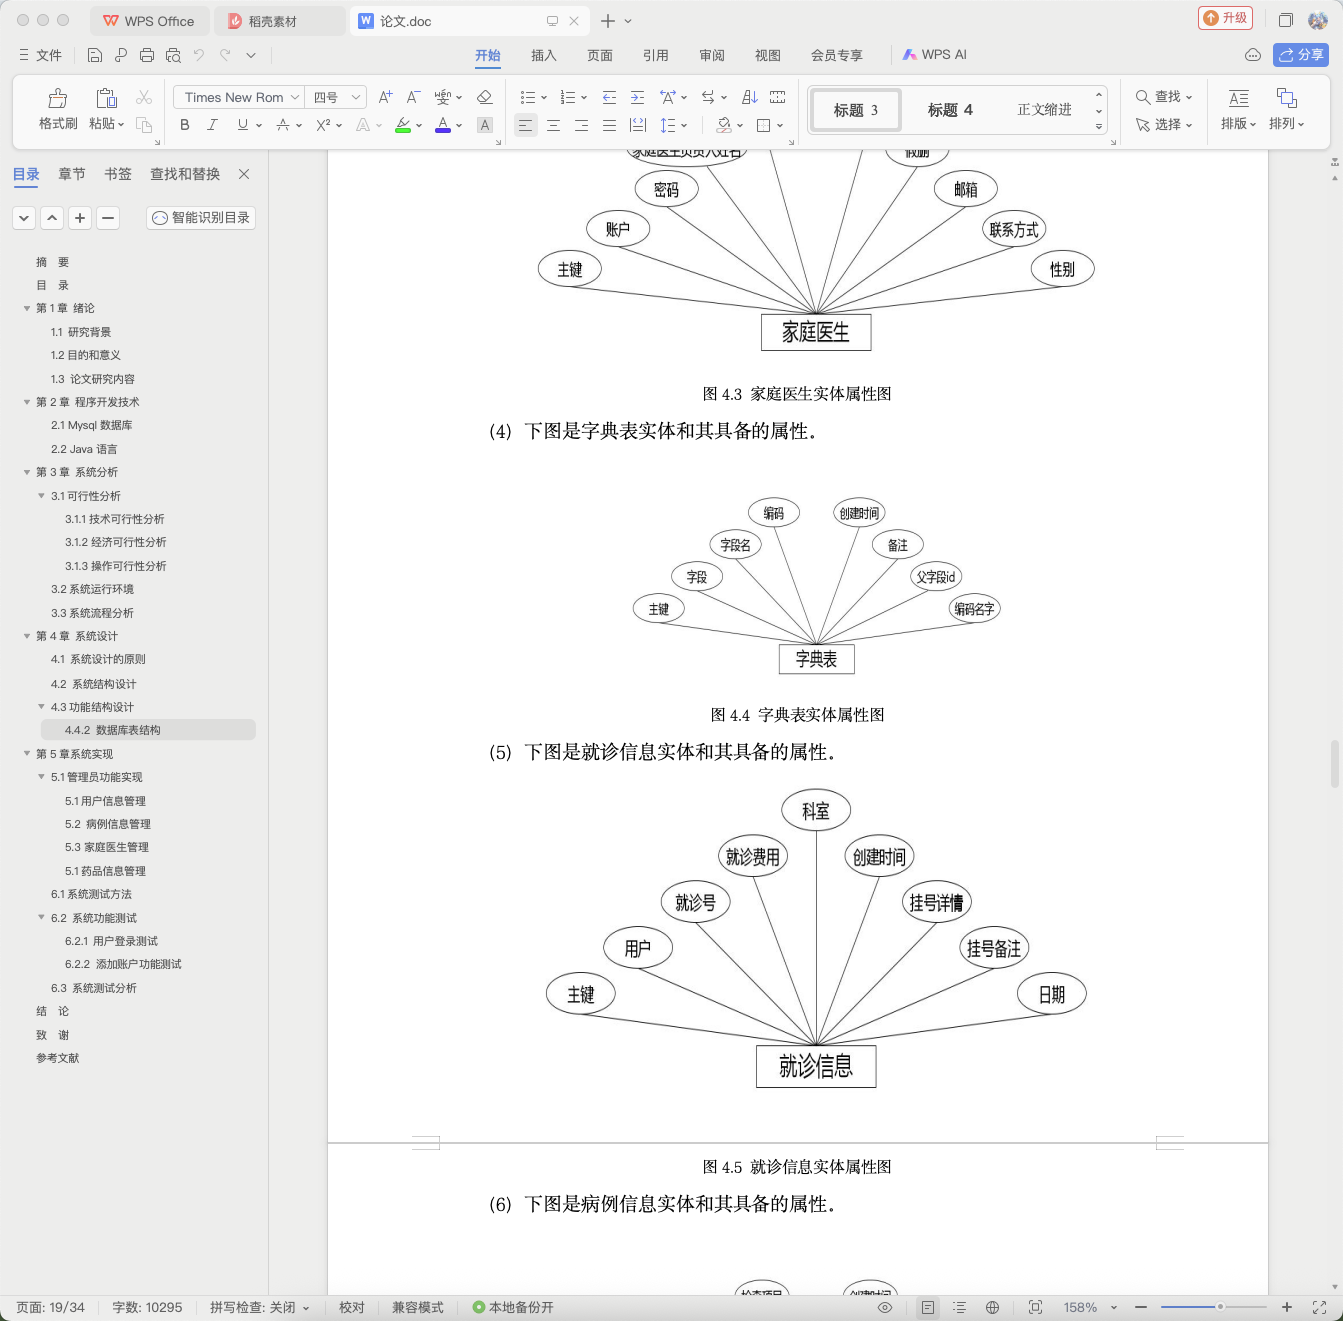Image resolution: width=1343 pixels, height=1321 pixels.
Task: Click the center alignment icon
Action: [x=553, y=125]
